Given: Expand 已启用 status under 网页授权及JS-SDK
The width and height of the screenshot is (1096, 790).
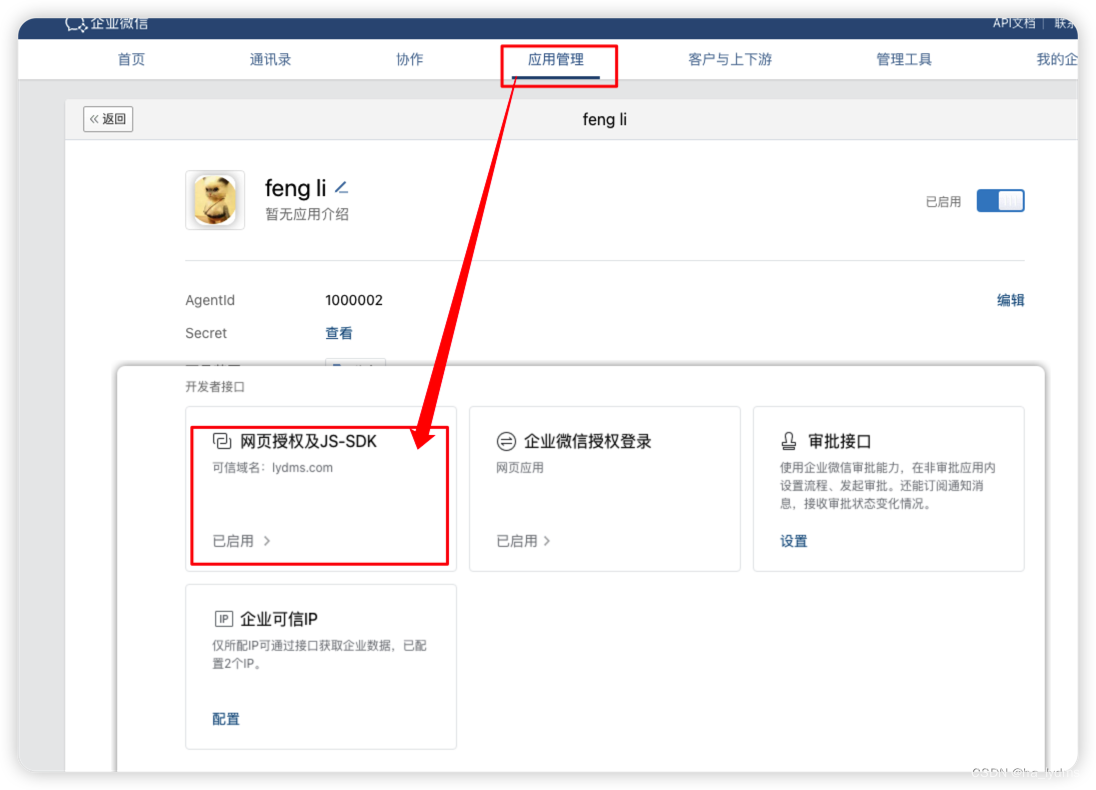Looking at the screenshot, I should [x=241, y=541].
